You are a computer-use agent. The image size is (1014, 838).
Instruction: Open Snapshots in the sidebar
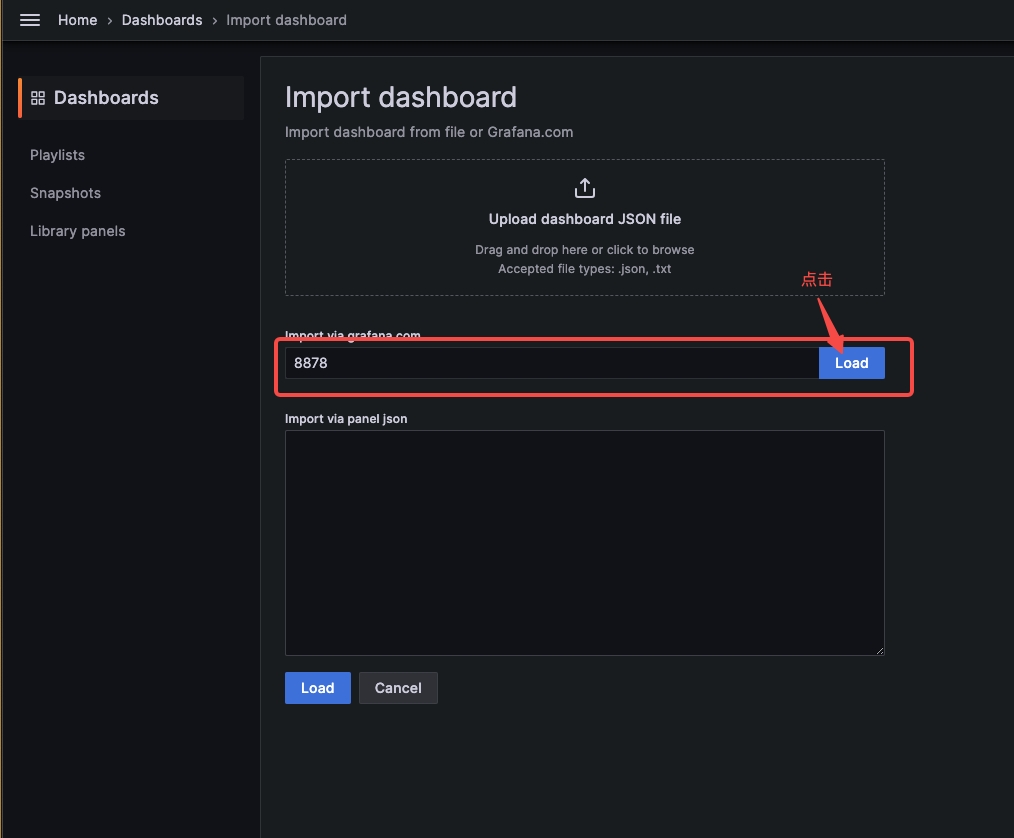65,193
